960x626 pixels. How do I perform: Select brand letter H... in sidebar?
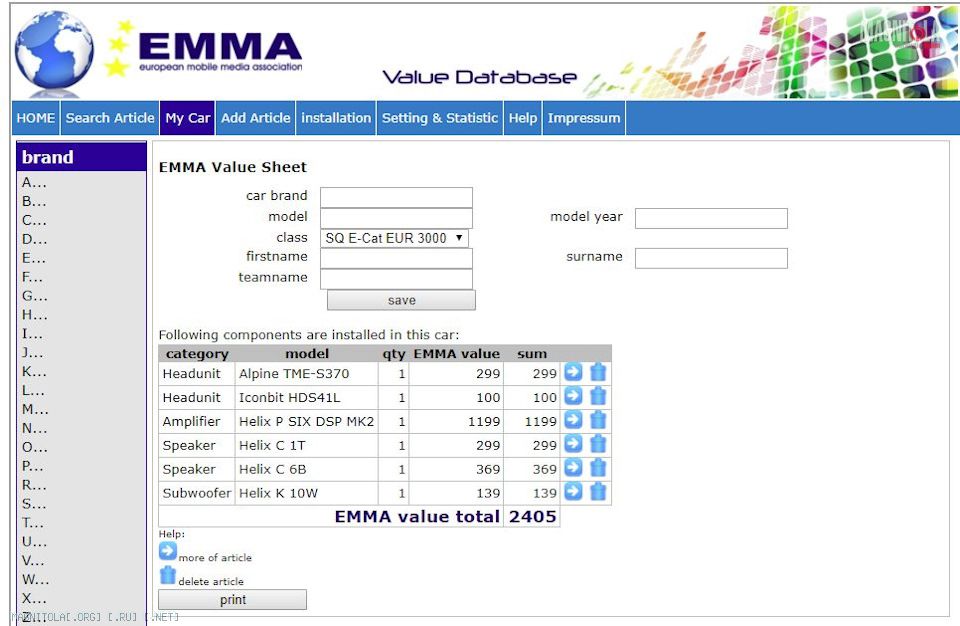pos(35,315)
